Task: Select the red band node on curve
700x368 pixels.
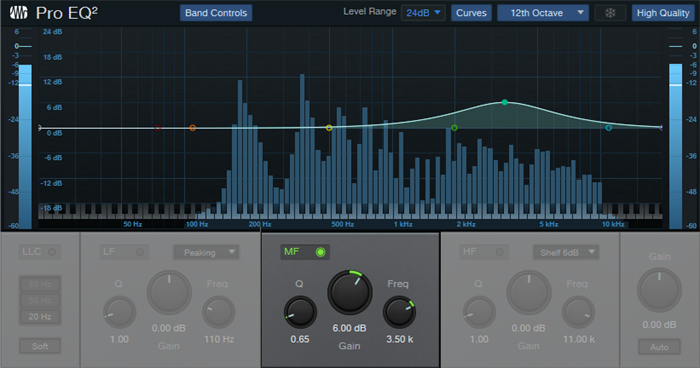Action: (x=158, y=128)
